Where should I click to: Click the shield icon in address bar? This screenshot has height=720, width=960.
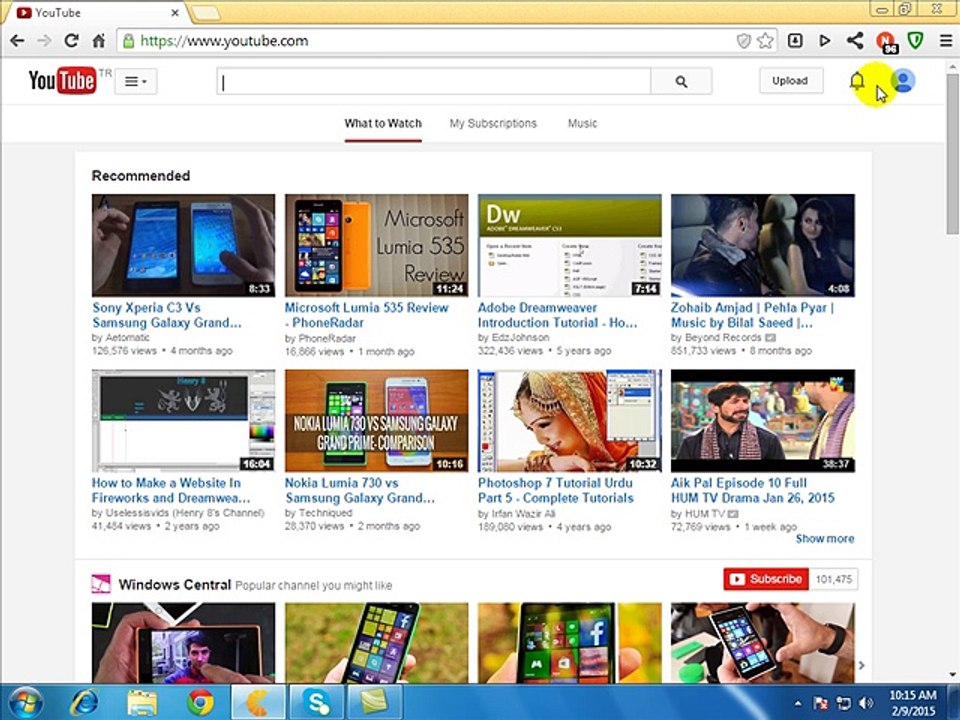743,41
